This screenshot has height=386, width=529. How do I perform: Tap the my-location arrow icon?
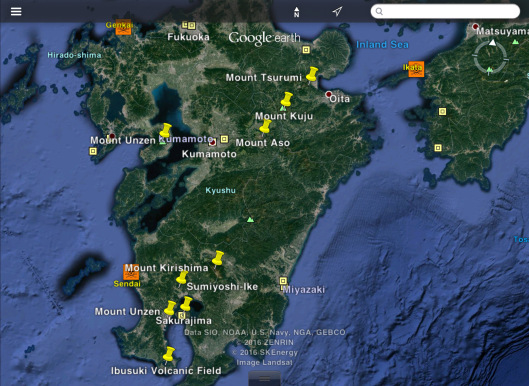pos(337,11)
